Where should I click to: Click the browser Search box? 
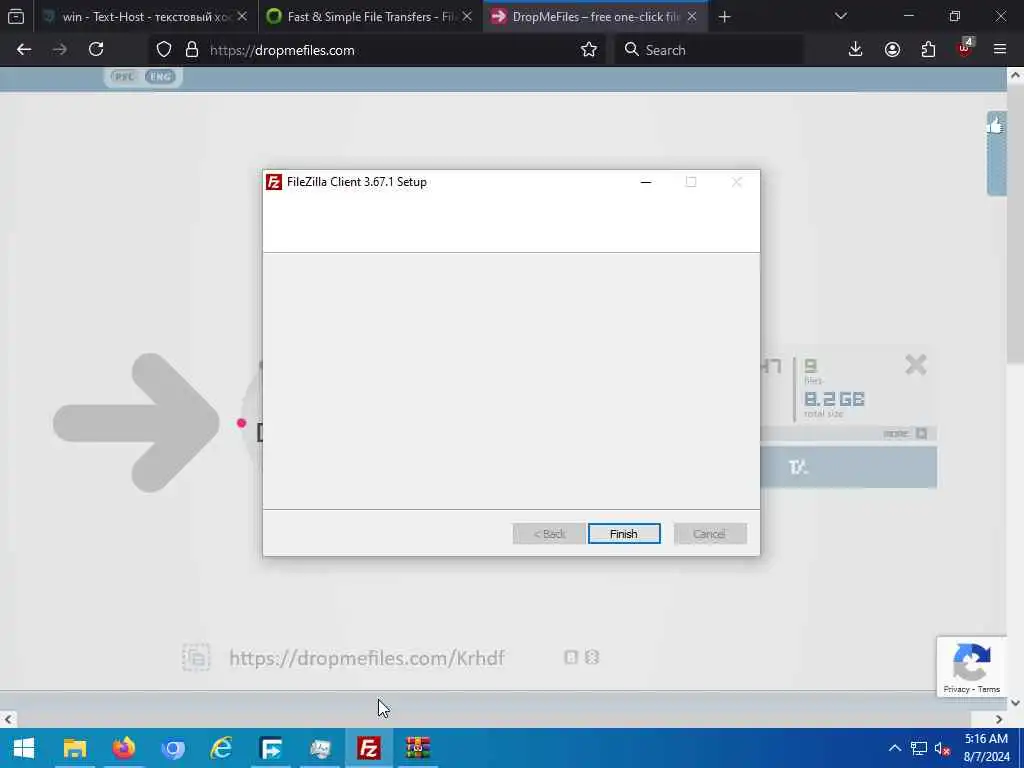click(x=709, y=50)
